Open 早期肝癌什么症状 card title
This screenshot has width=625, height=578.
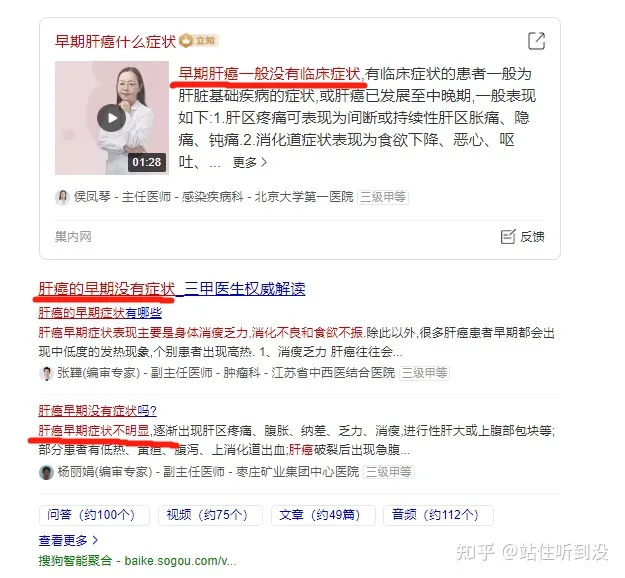[115, 41]
